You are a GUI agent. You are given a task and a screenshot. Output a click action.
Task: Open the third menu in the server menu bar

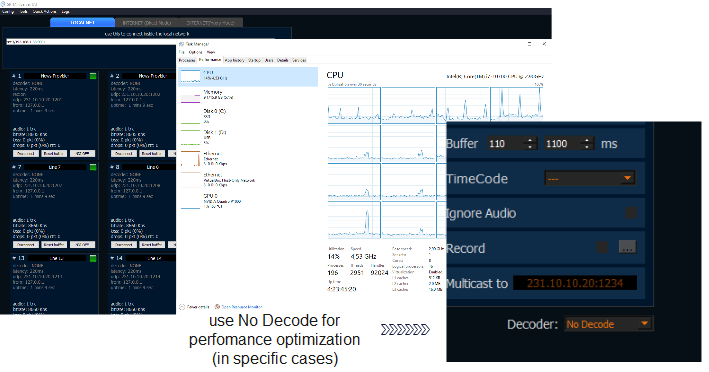tap(44, 12)
